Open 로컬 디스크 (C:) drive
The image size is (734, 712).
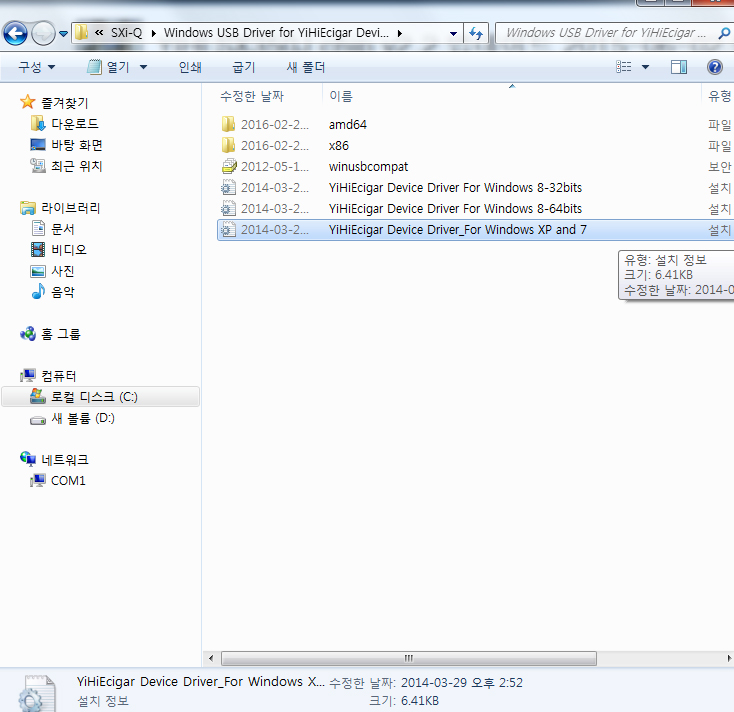pyautogui.click(x=101, y=396)
